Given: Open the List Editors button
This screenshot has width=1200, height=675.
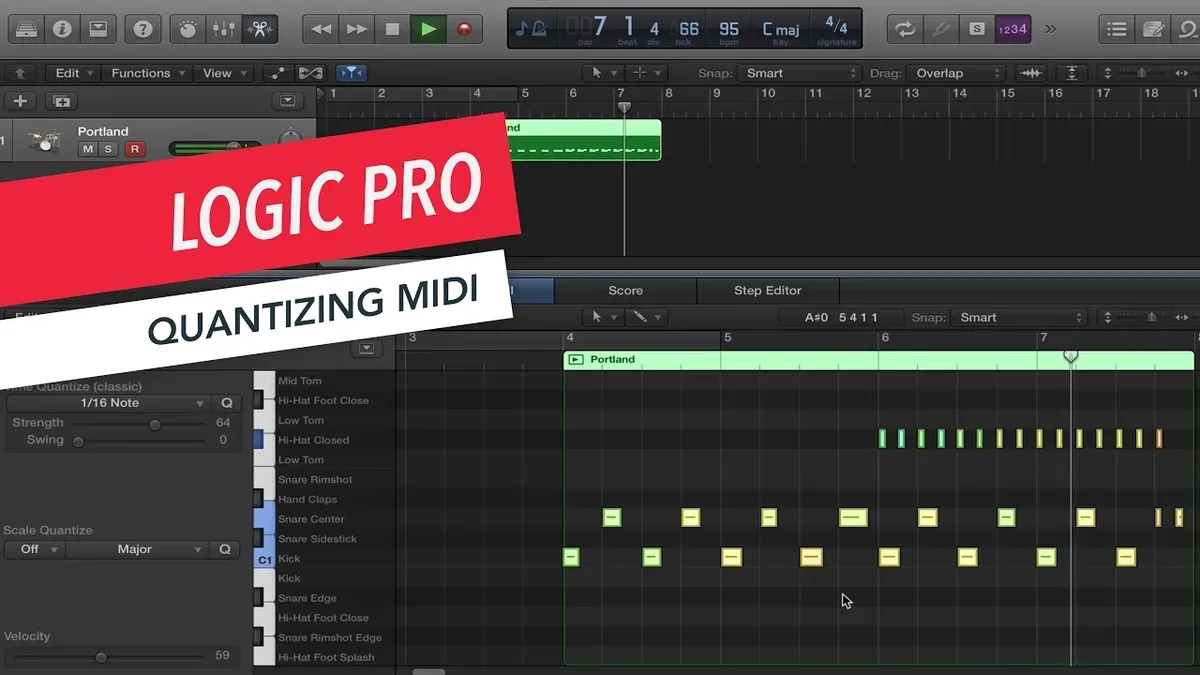Looking at the screenshot, I should [1117, 29].
